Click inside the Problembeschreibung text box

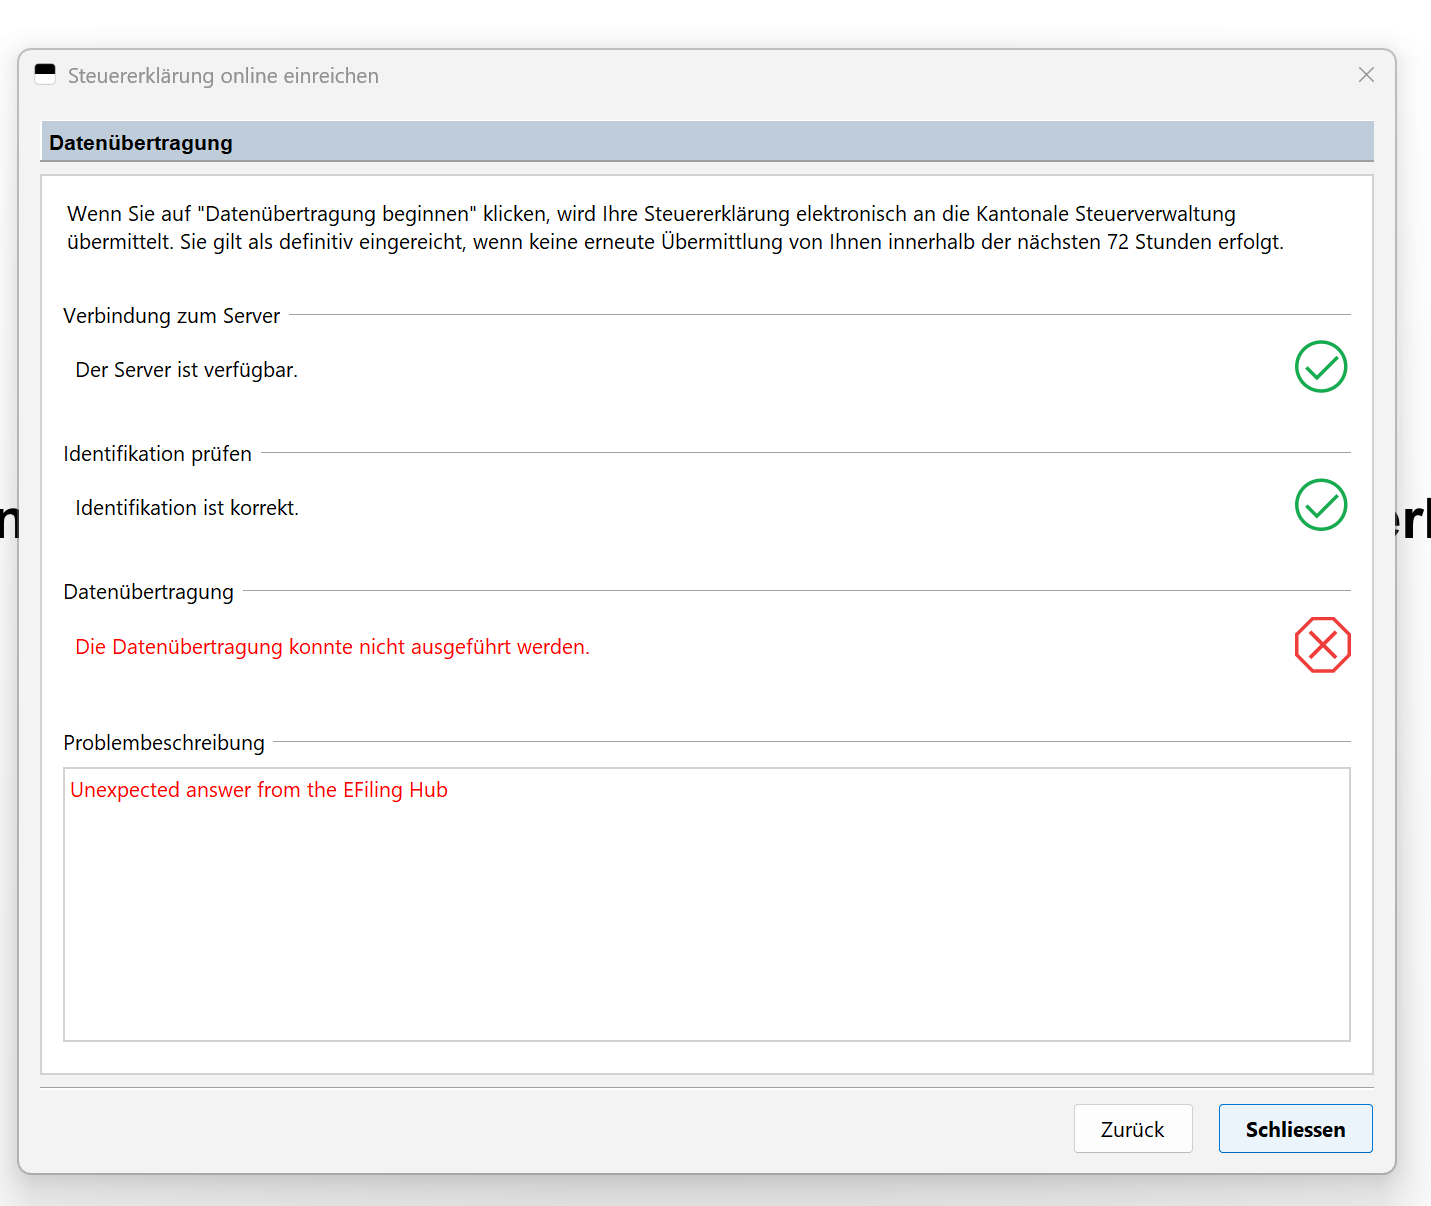tap(707, 904)
